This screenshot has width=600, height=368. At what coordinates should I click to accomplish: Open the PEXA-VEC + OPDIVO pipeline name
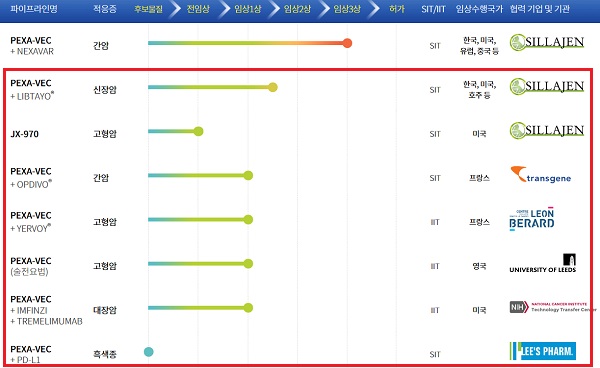tap(31, 178)
